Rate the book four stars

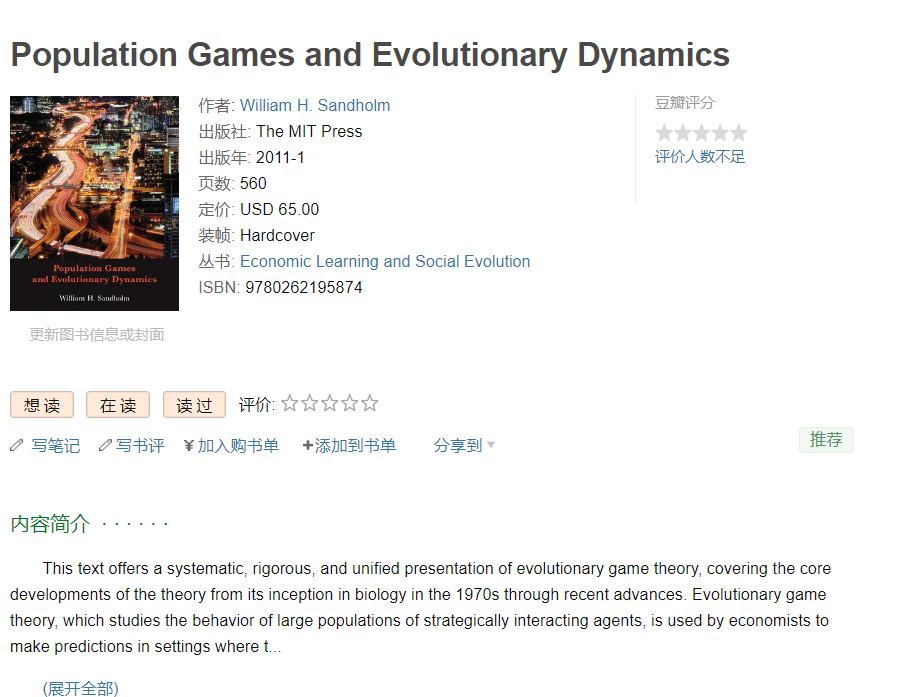[x=350, y=404]
